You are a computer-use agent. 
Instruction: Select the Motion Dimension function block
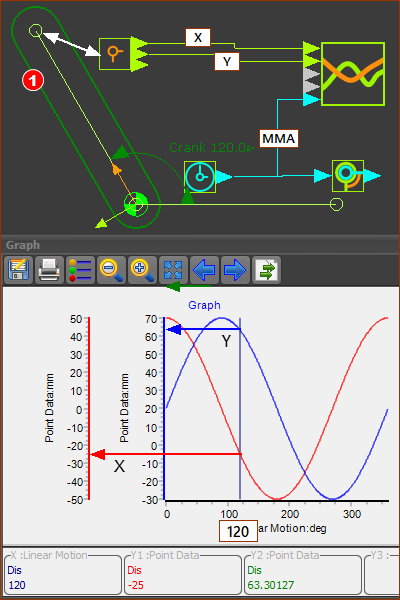coord(348,176)
